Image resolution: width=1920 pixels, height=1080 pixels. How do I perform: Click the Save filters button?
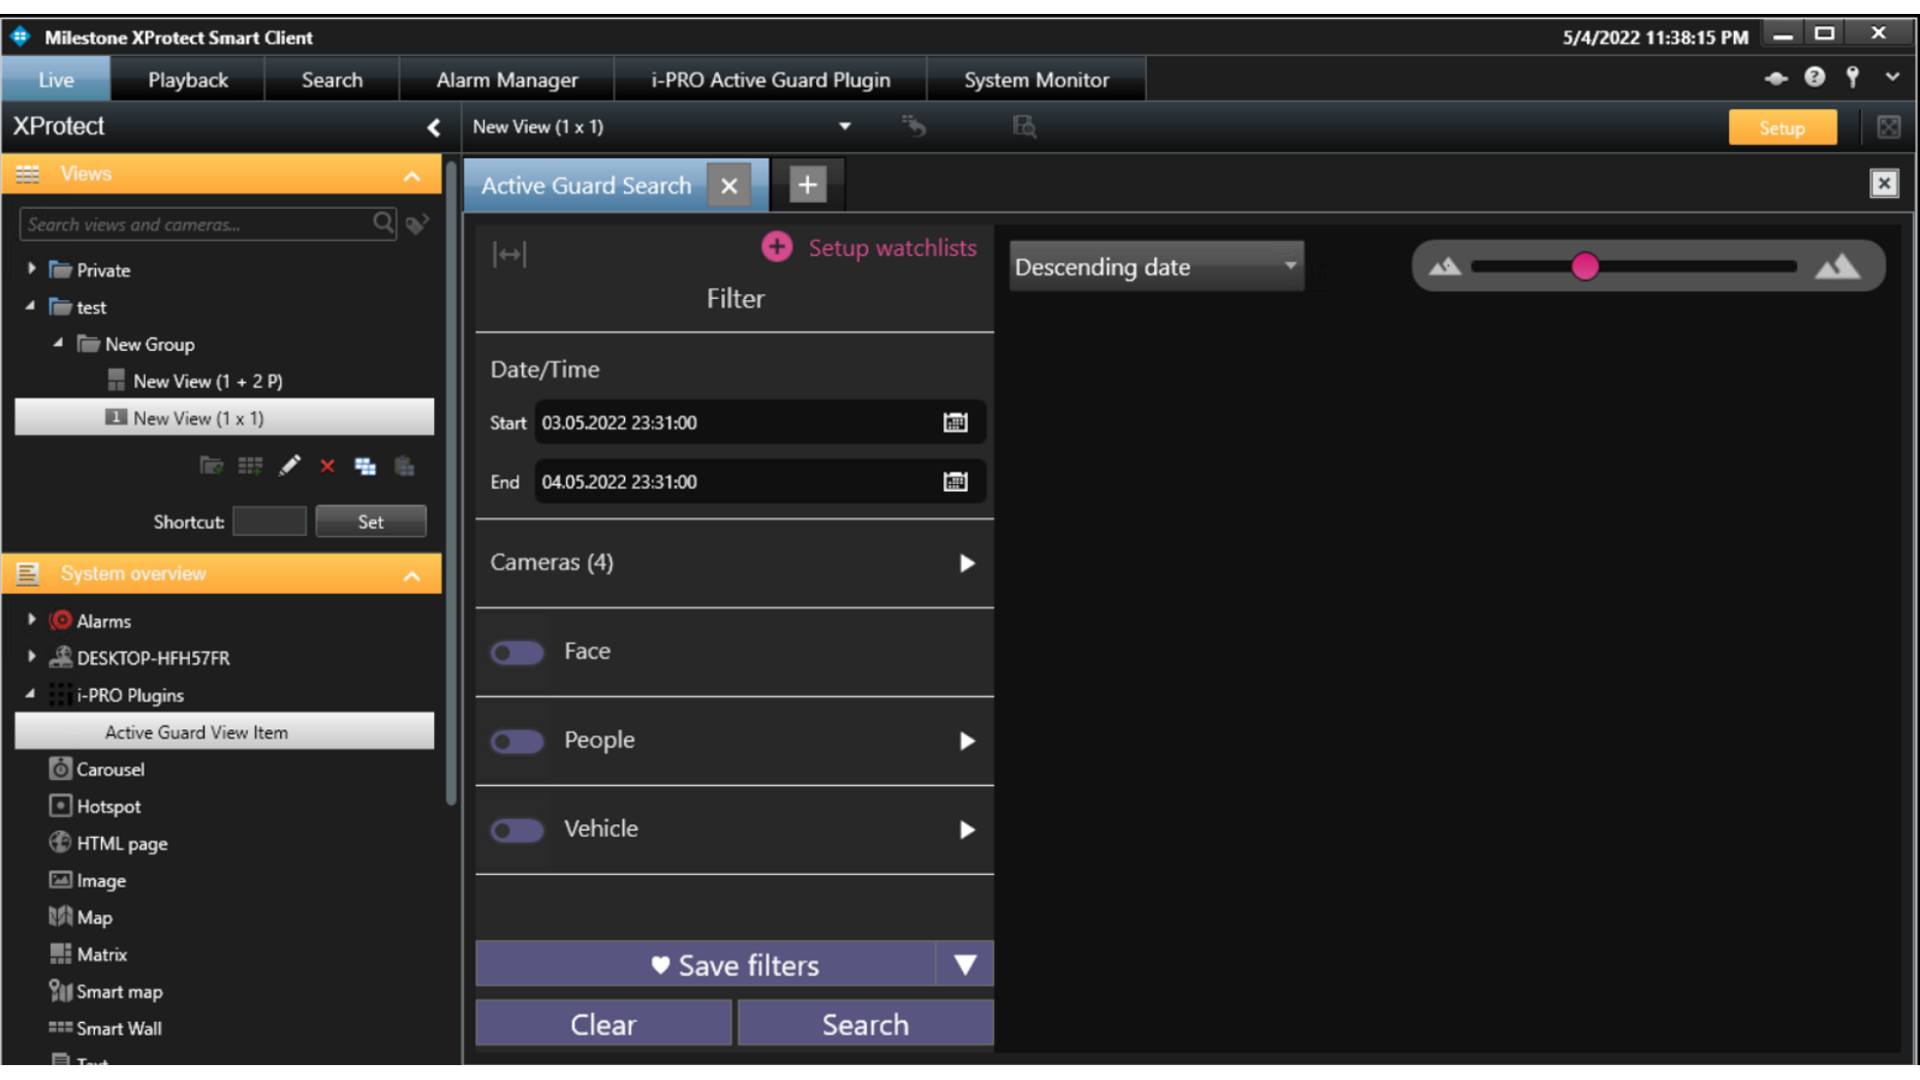click(706, 964)
